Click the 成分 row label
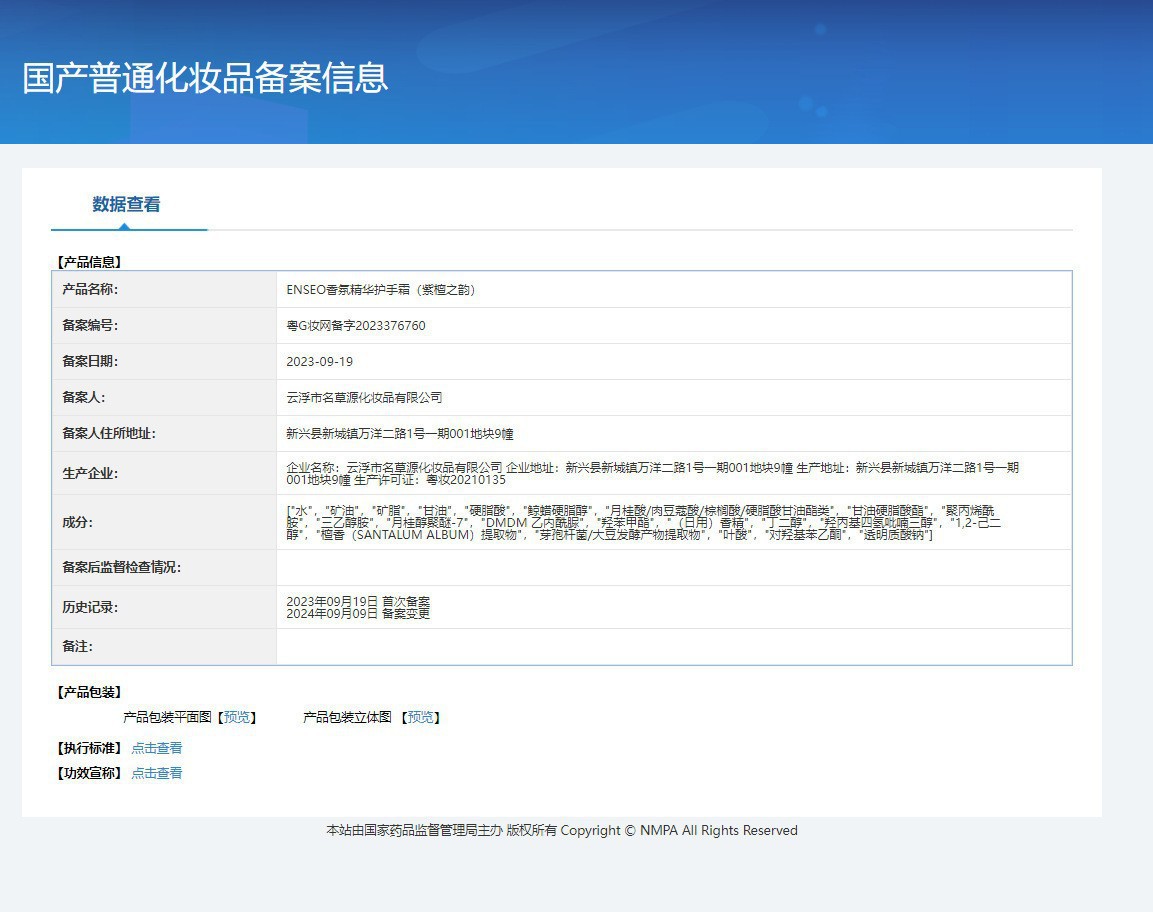Screen dimensions: 1153x912 (x=77, y=522)
